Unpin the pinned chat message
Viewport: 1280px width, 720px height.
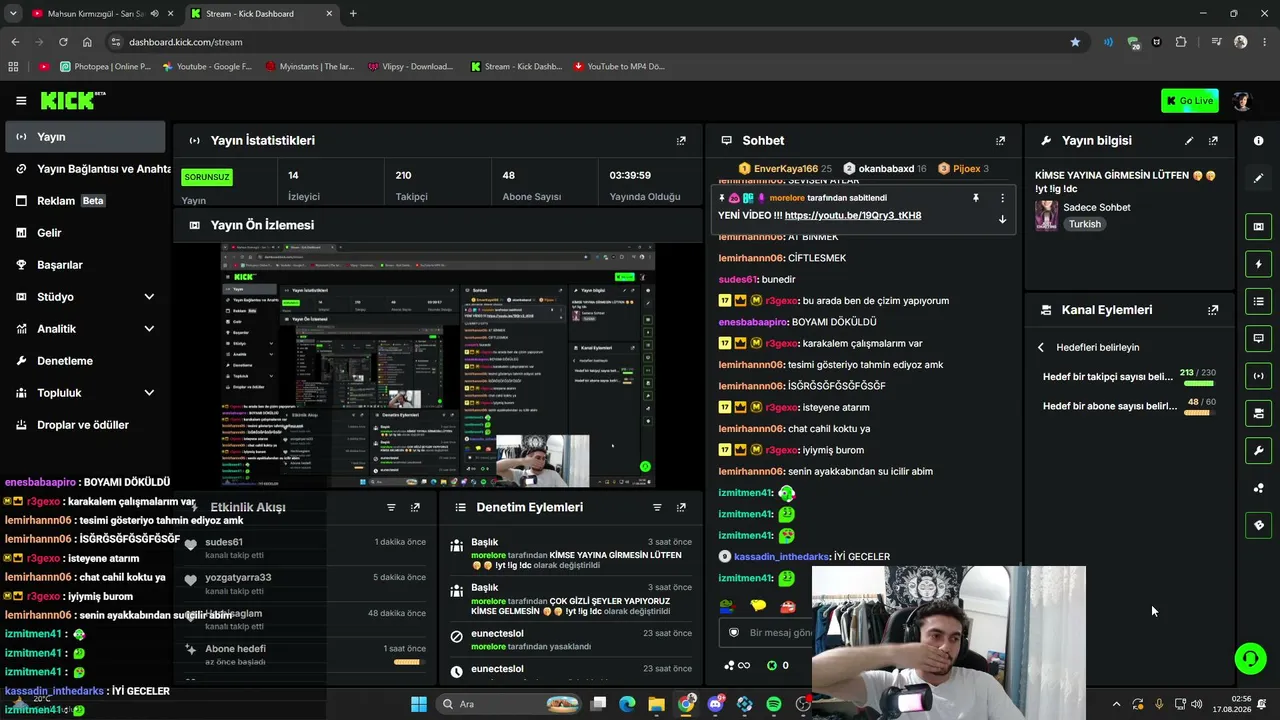[976, 198]
